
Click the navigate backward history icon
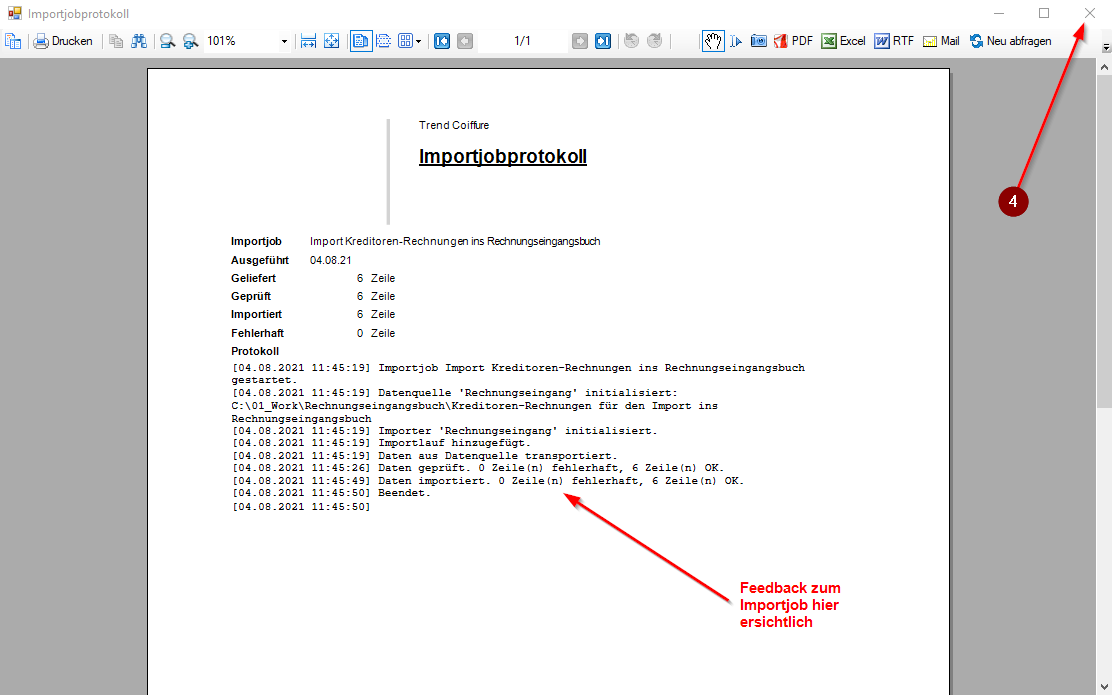(631, 41)
